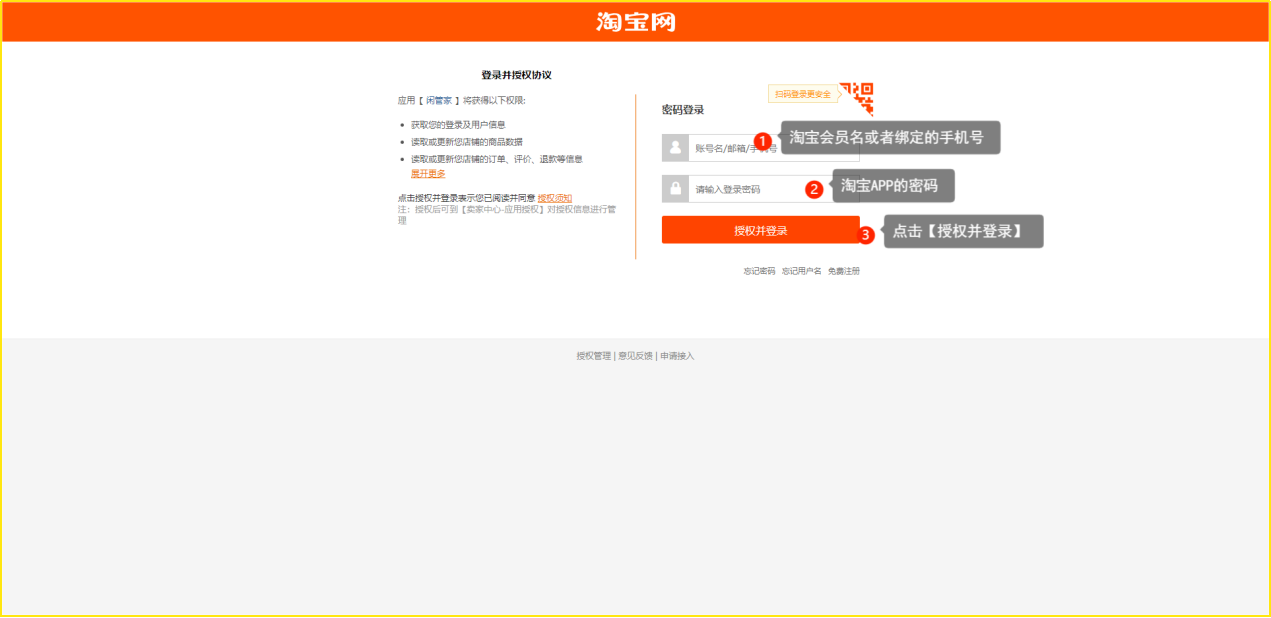The image size is (1271, 618).
Task: Click the red number 1 badge
Action: tap(762, 141)
